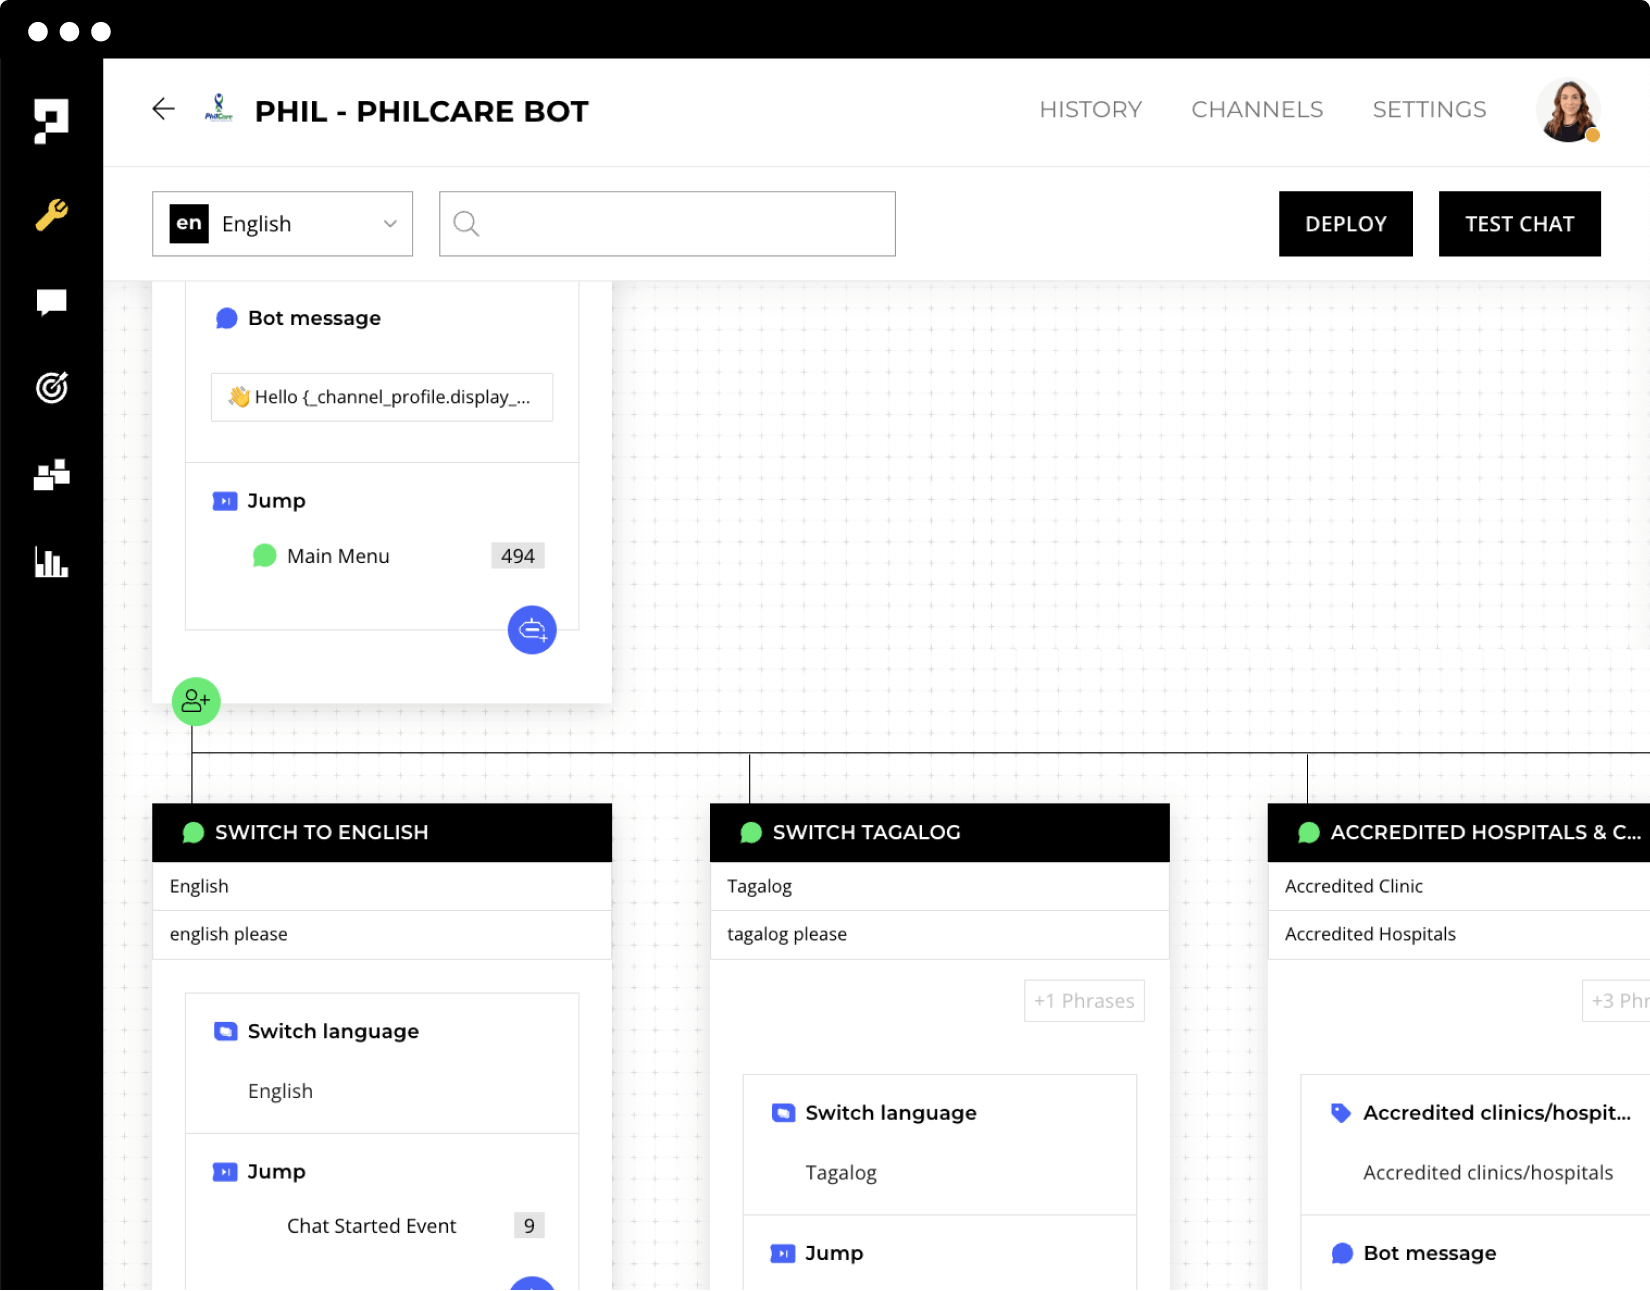The image size is (1650, 1291).
Task: Select the wrench Bot Builder tool in sidebar
Action: point(51,215)
